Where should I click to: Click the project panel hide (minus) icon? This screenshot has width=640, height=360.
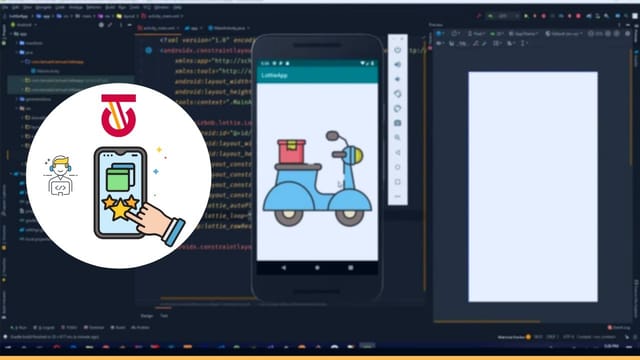129,25
